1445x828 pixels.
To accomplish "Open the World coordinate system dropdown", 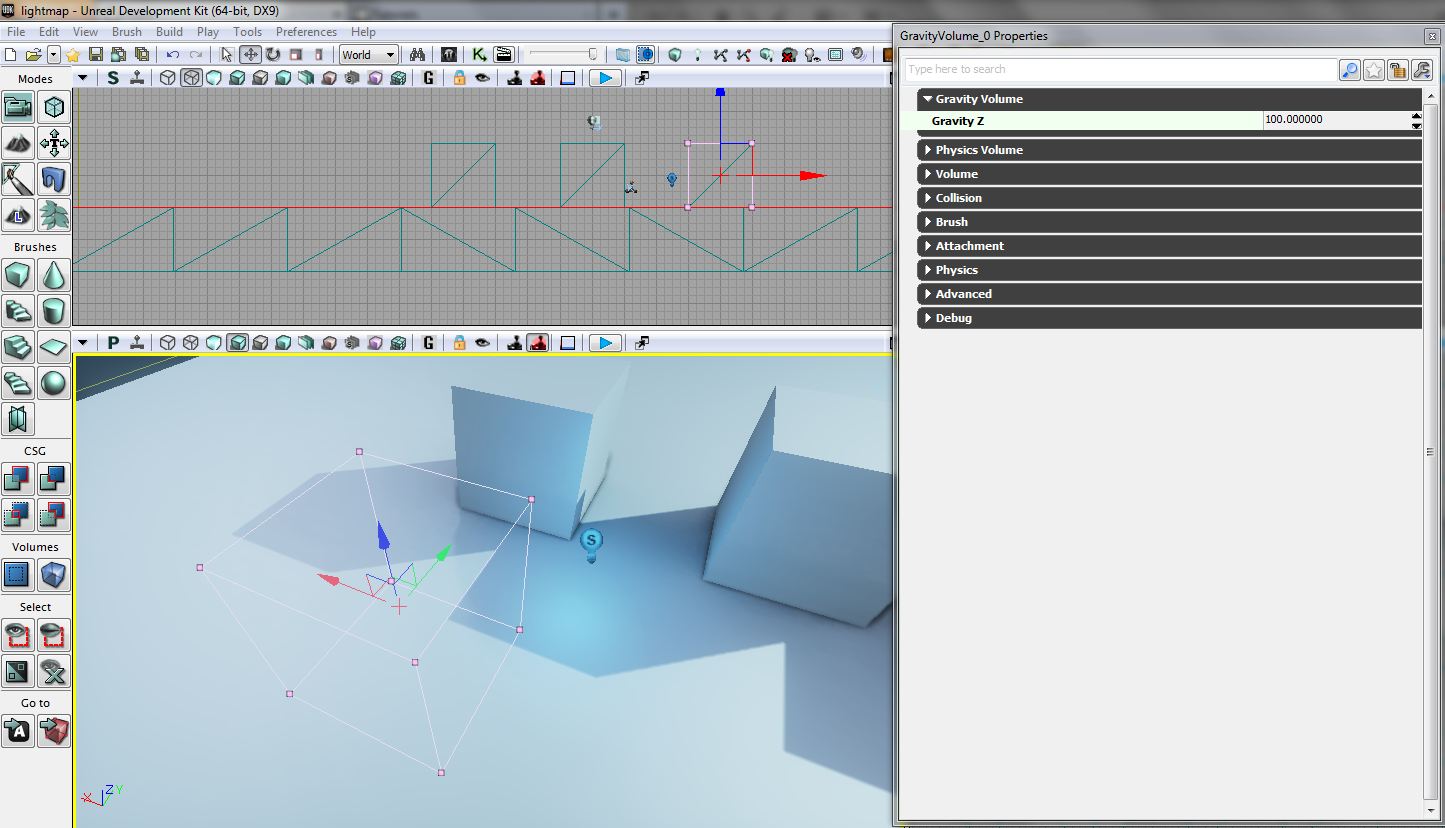I will click(x=368, y=55).
